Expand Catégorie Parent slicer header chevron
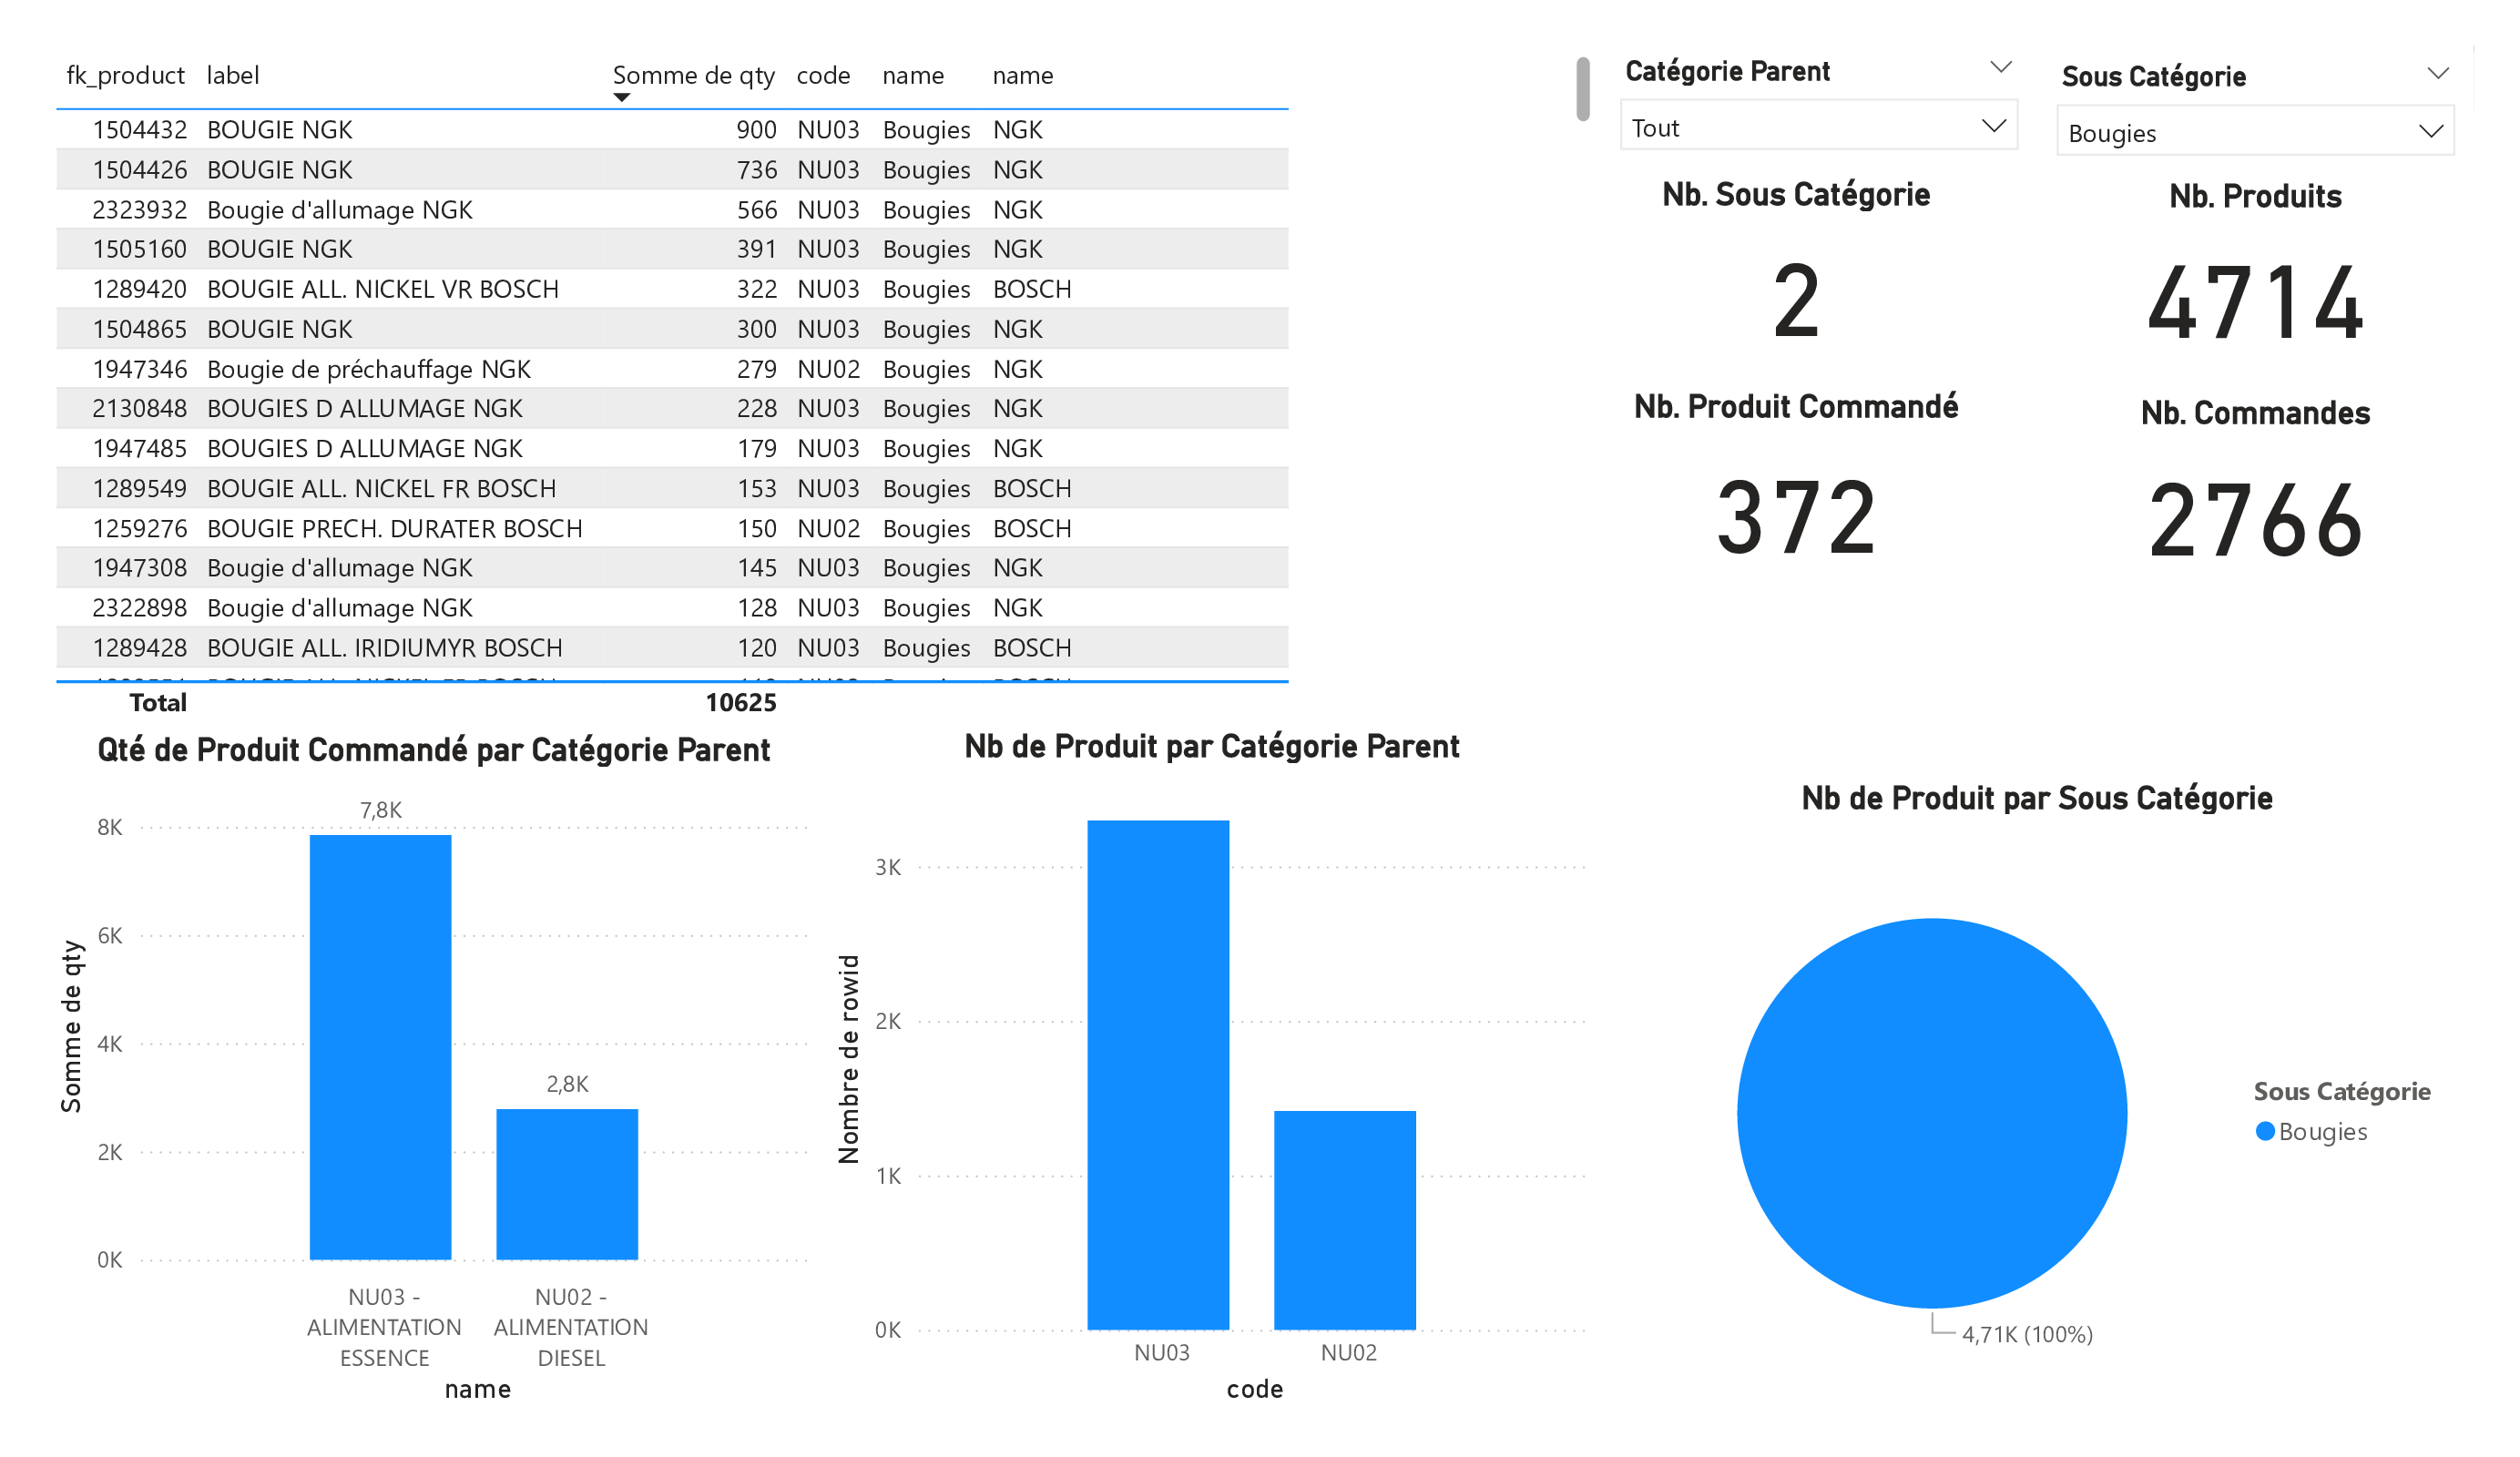The image size is (2520, 1457). click(x=2001, y=68)
